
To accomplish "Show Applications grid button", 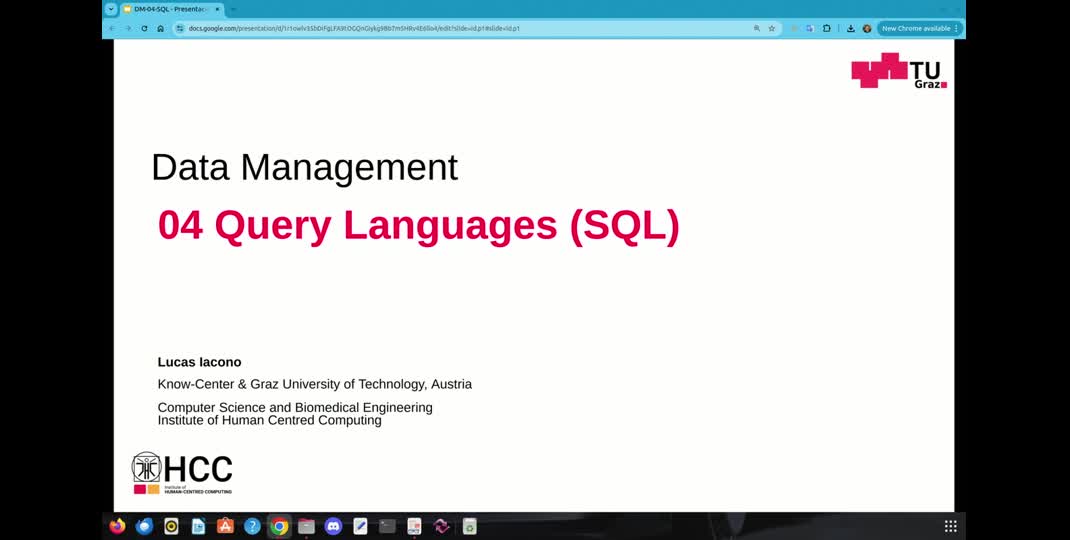I will pos(951,526).
